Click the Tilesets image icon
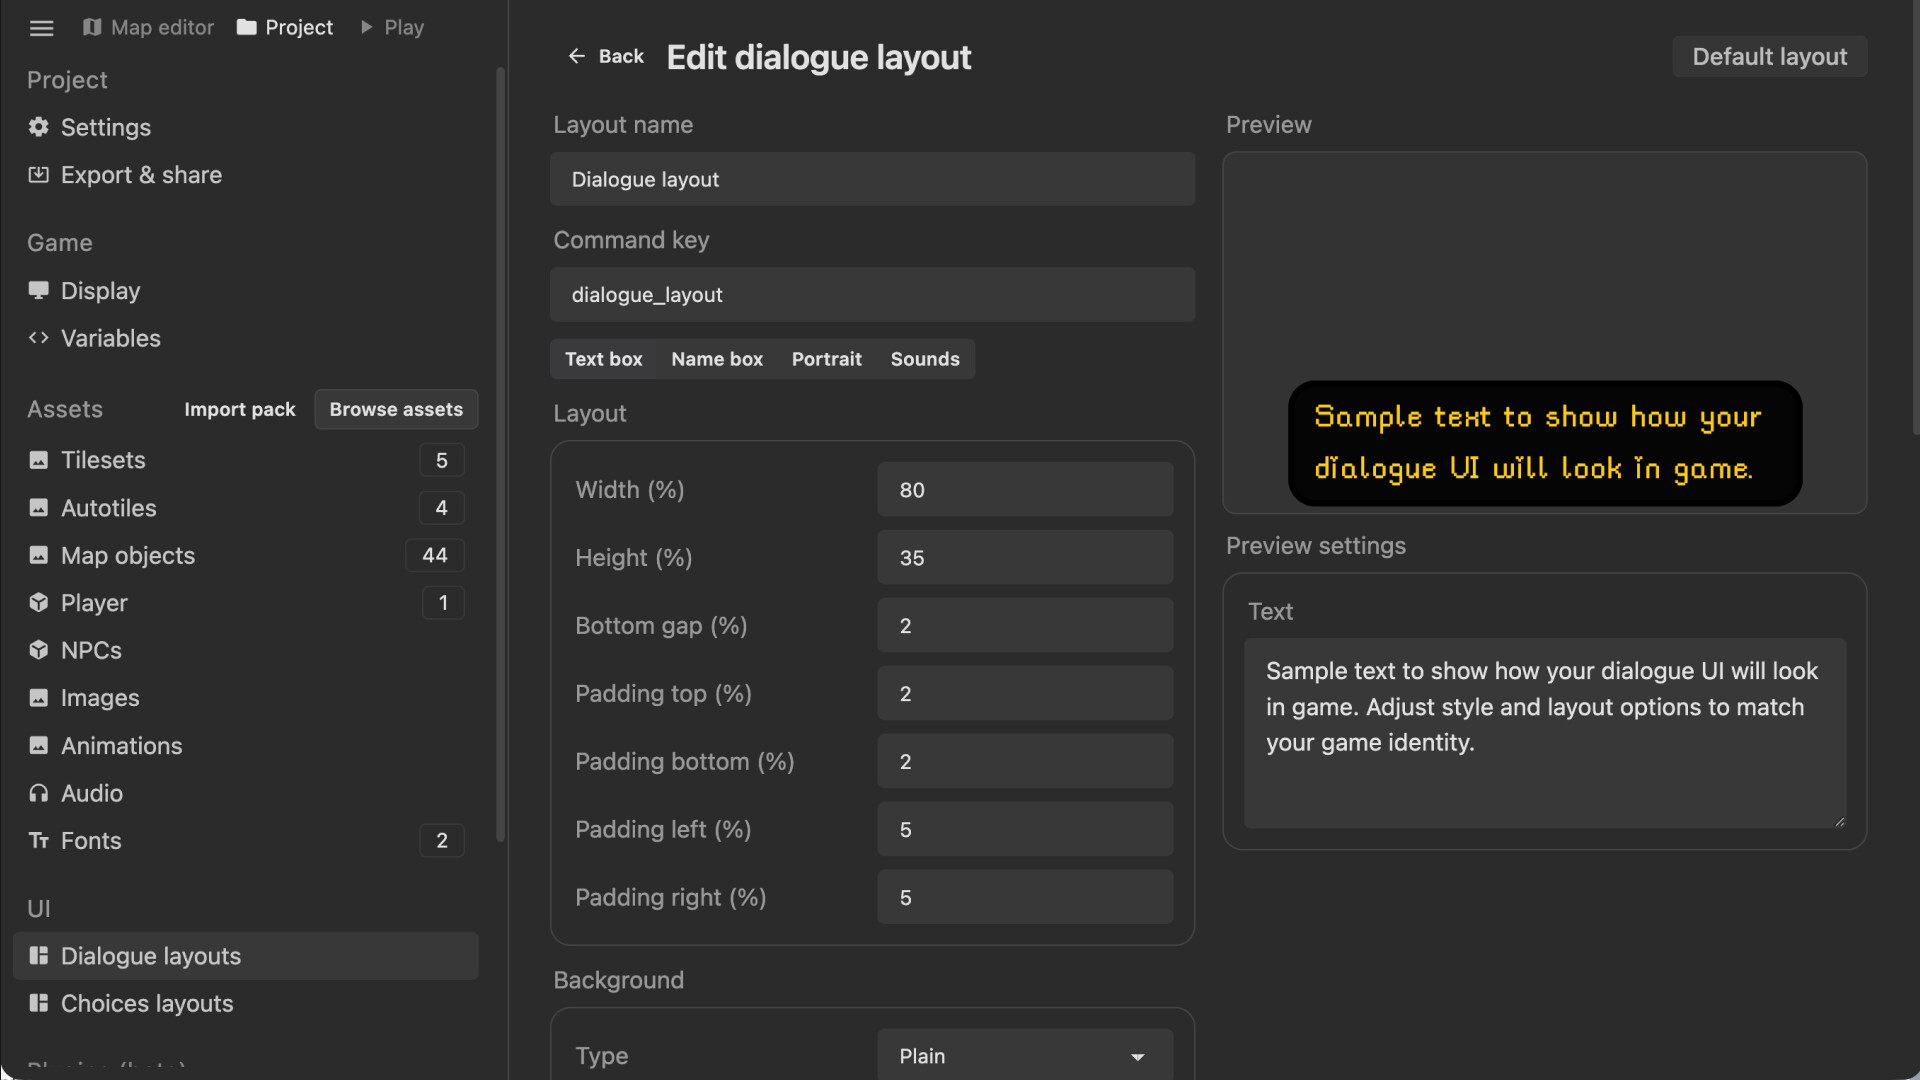The height and width of the screenshot is (1080, 1920). click(x=38, y=460)
